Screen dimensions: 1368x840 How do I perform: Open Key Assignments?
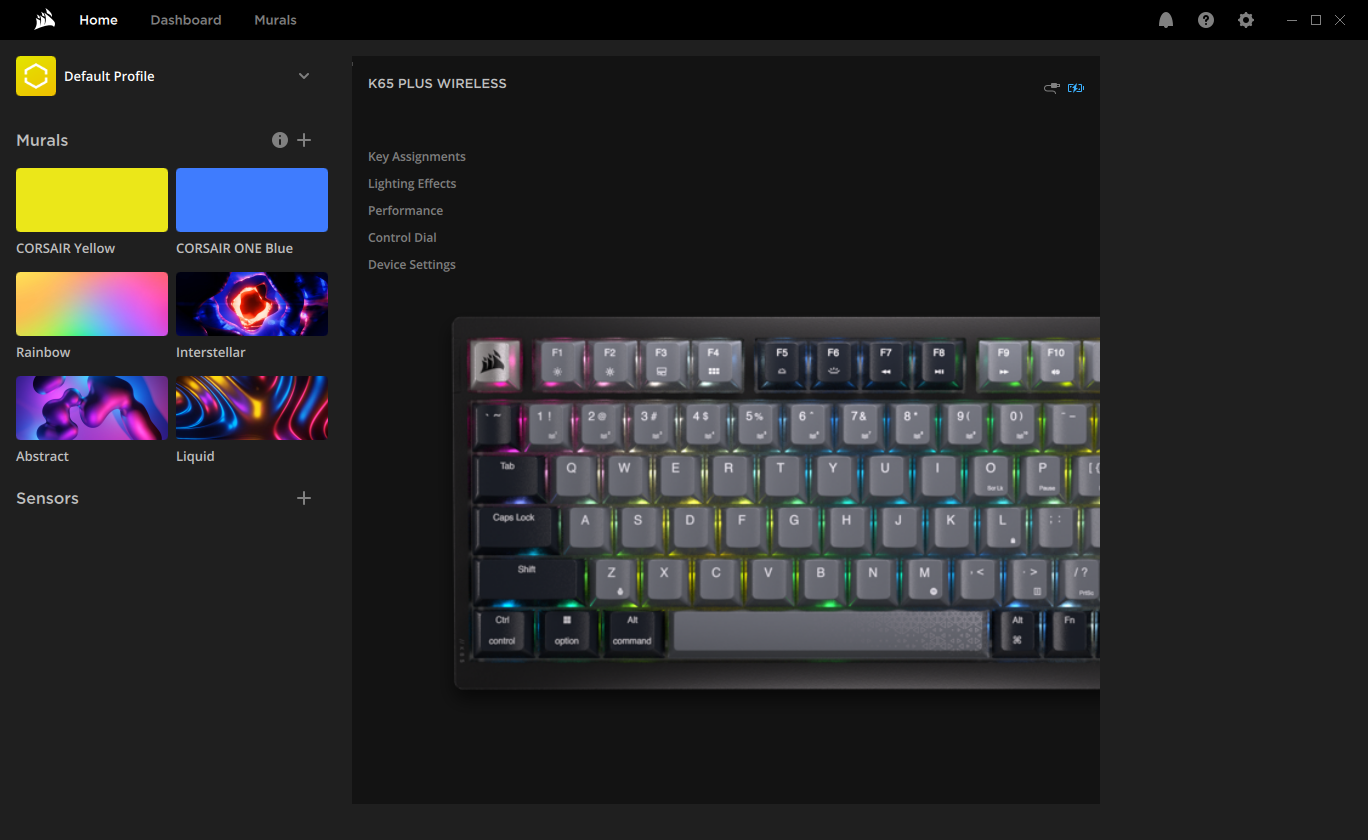(417, 157)
